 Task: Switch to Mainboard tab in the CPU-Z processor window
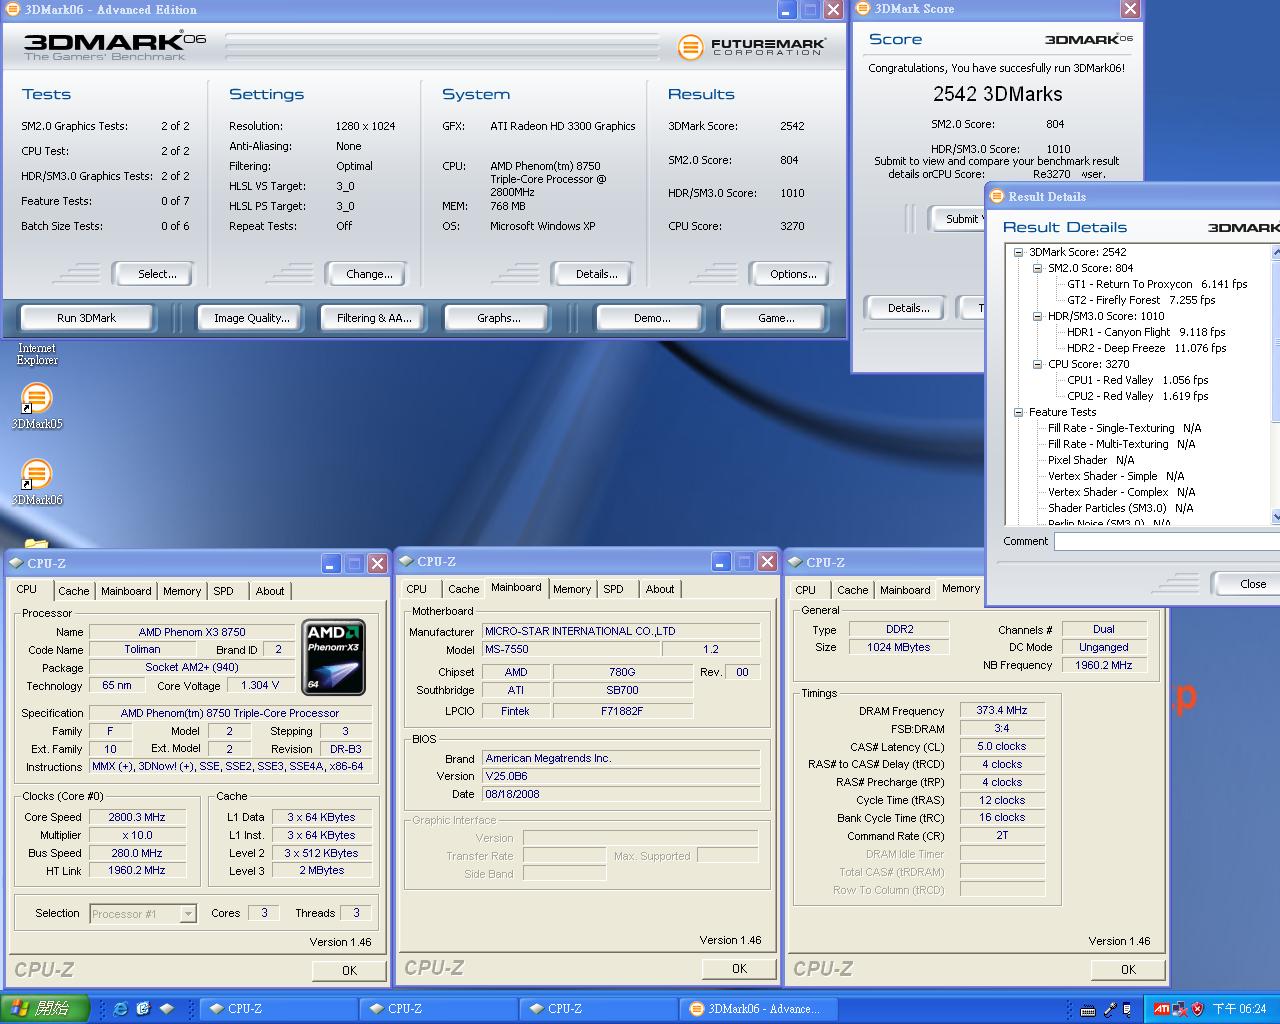tap(126, 591)
